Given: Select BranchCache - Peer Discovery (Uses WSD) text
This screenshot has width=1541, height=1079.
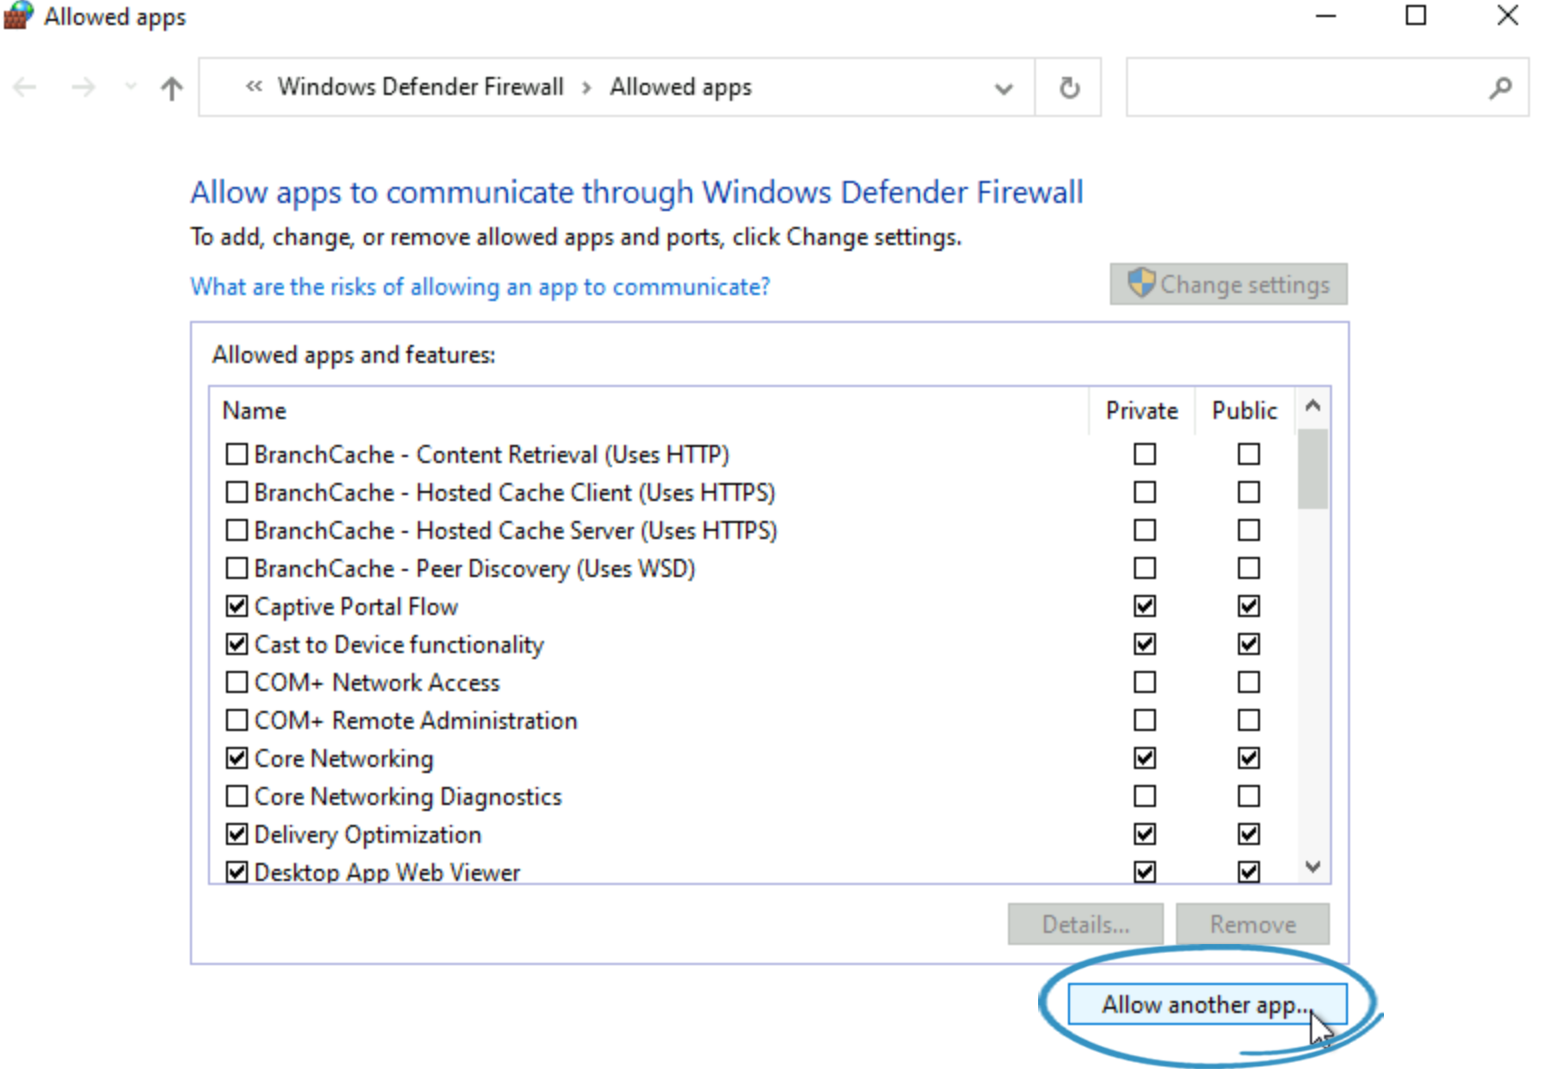Looking at the screenshot, I should click(475, 569).
